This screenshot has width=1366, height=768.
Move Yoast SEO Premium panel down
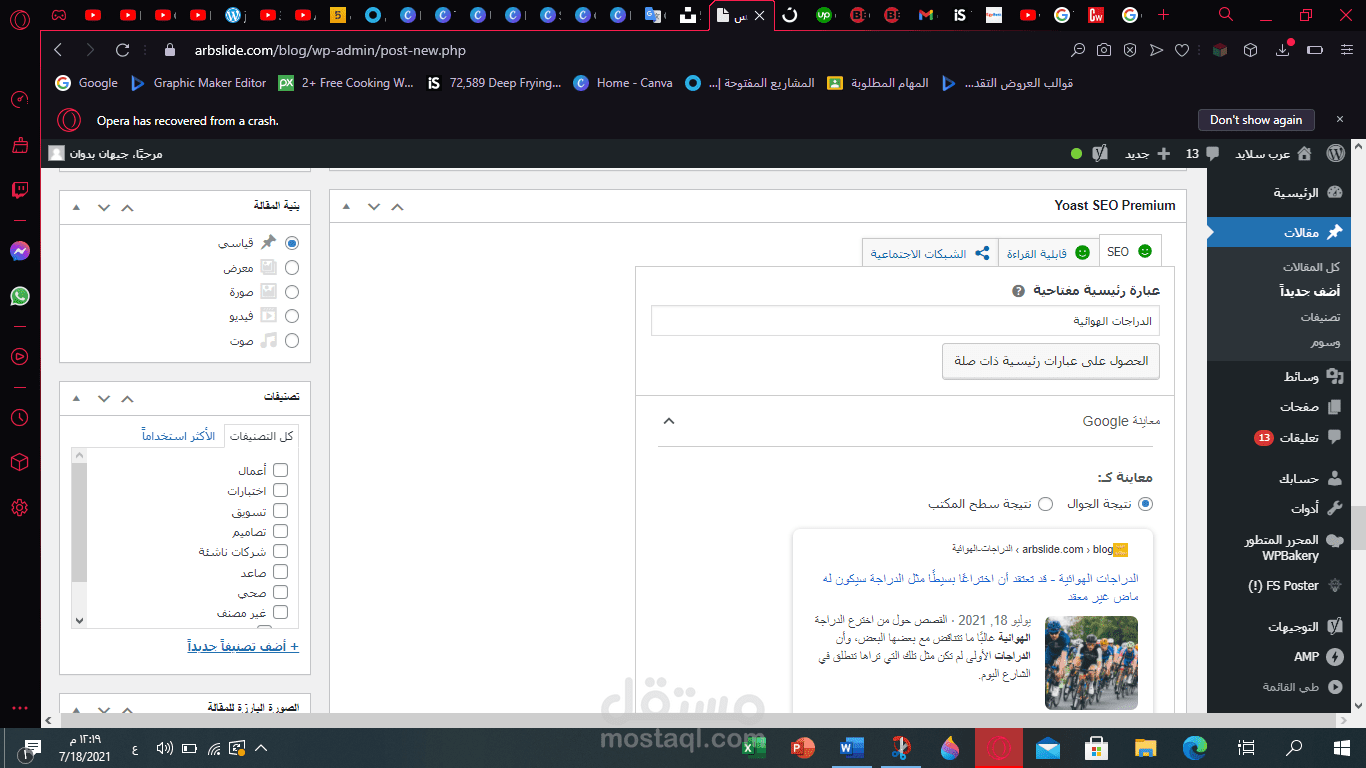coord(374,206)
